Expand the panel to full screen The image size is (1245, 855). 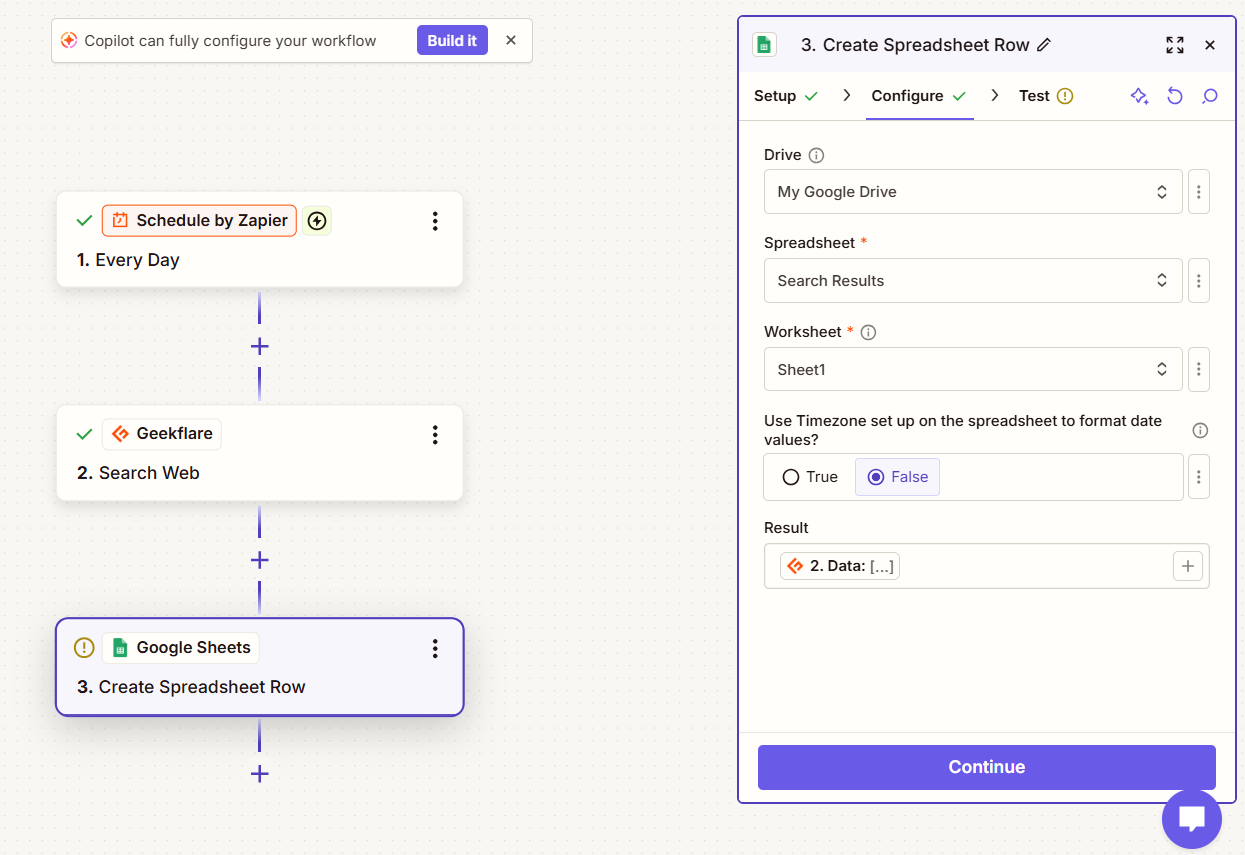(1175, 45)
